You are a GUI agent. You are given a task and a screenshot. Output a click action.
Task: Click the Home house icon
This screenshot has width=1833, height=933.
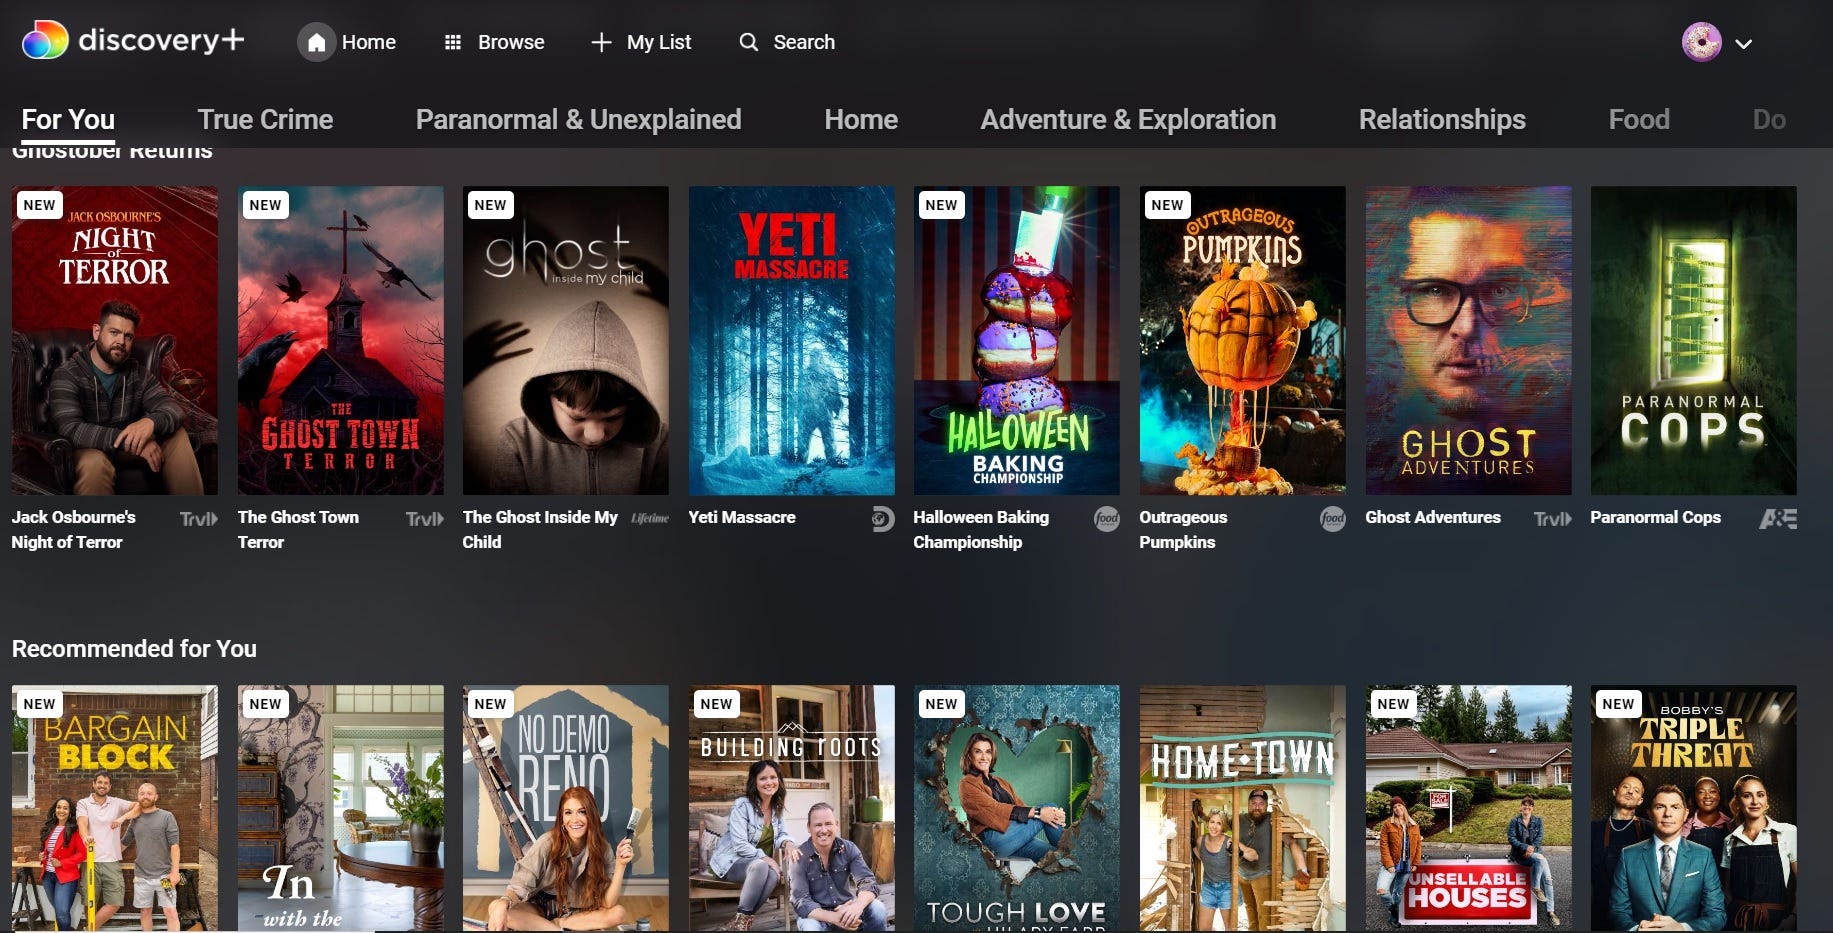316,42
